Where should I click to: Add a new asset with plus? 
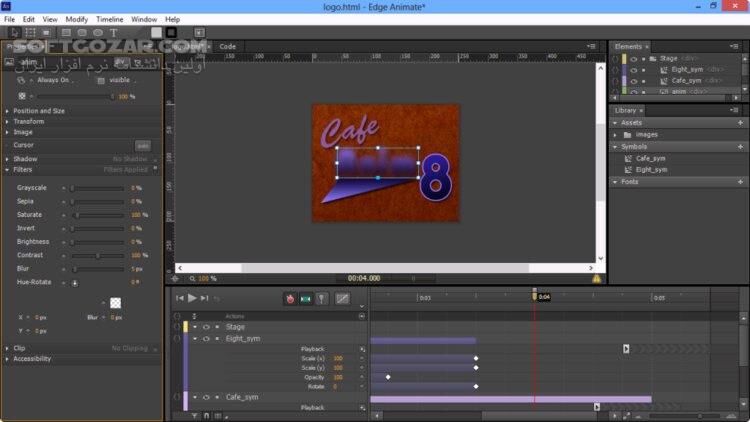tap(740, 123)
